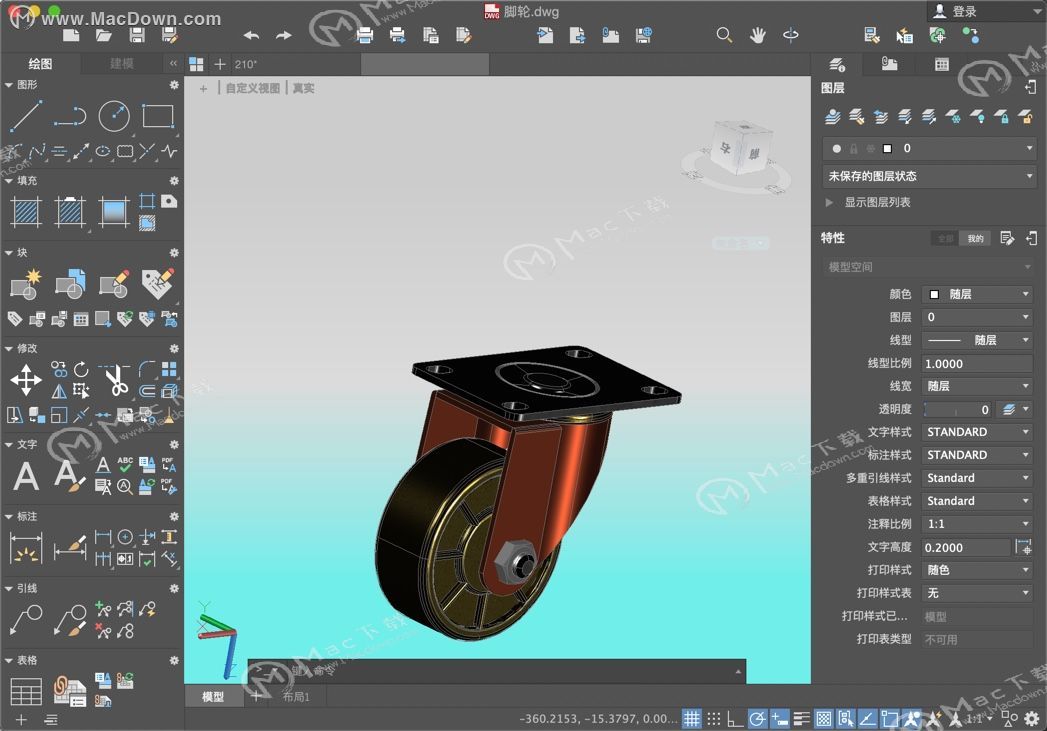Click the Undo arrow
This screenshot has height=731, width=1047.
click(251, 35)
